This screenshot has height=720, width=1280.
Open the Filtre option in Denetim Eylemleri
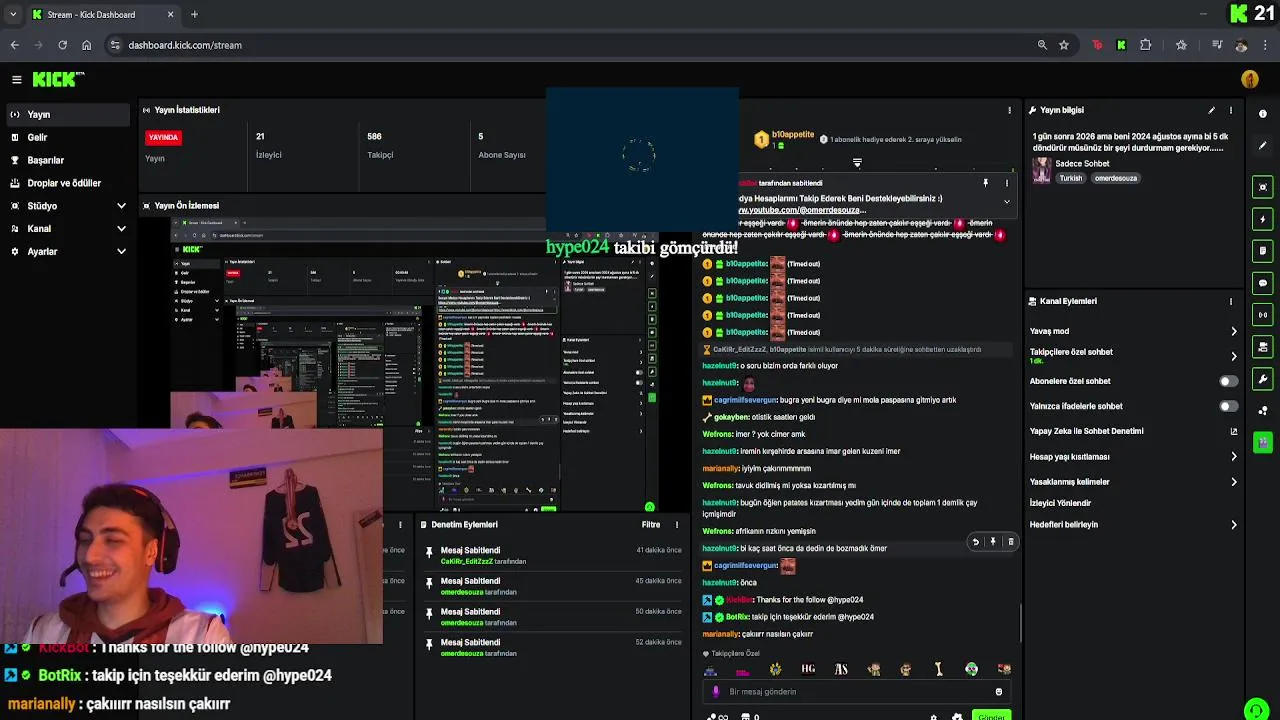[651, 524]
